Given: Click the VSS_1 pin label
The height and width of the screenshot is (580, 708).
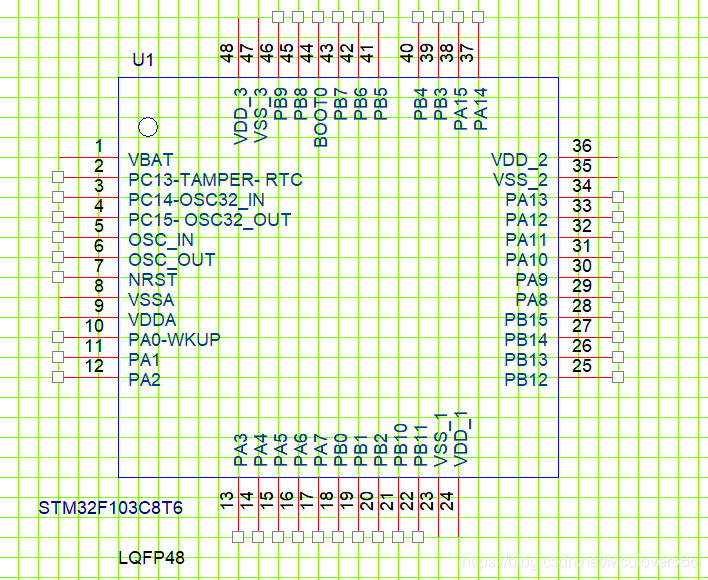Looking at the screenshot, I should coord(440,440).
